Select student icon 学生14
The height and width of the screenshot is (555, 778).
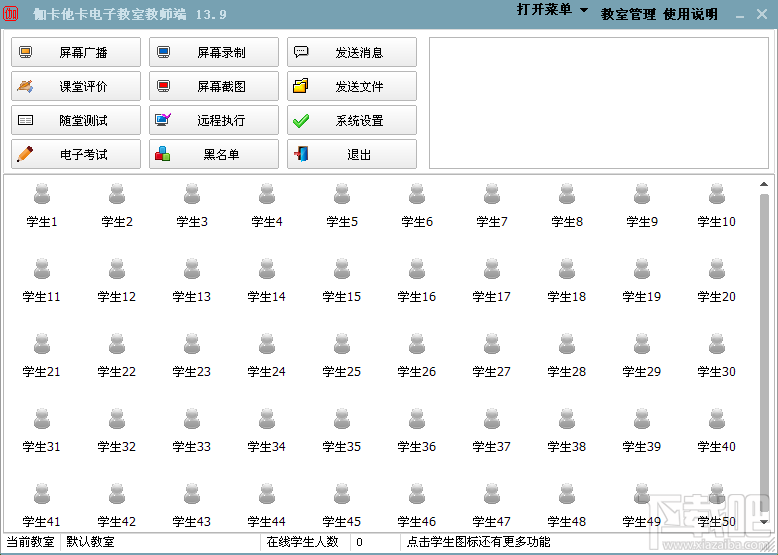point(267,269)
